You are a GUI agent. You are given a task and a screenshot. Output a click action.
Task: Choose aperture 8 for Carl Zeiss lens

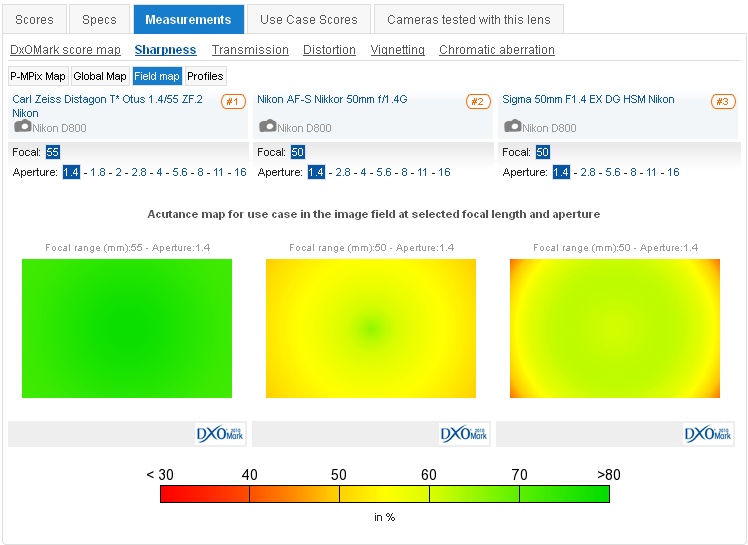click(x=200, y=172)
